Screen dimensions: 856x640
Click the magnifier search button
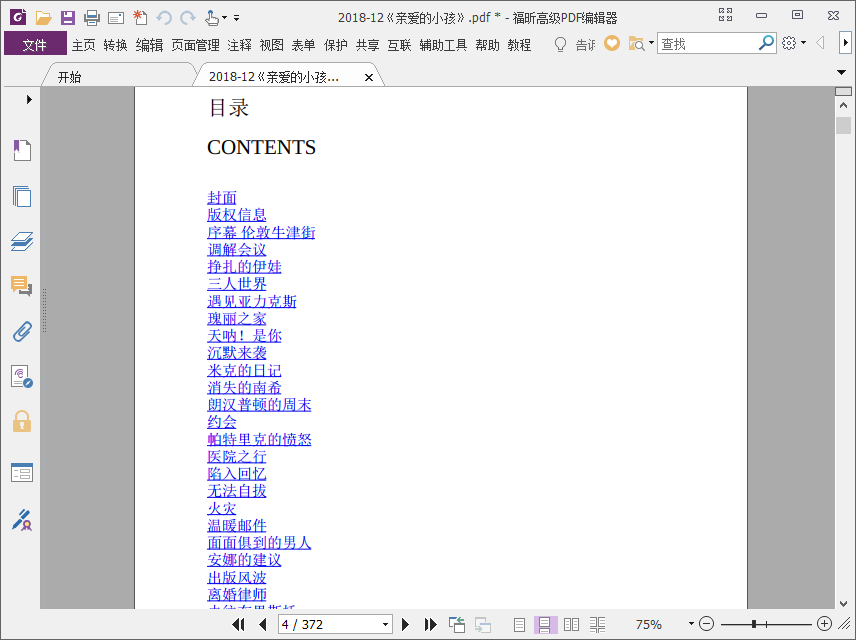[x=766, y=43]
